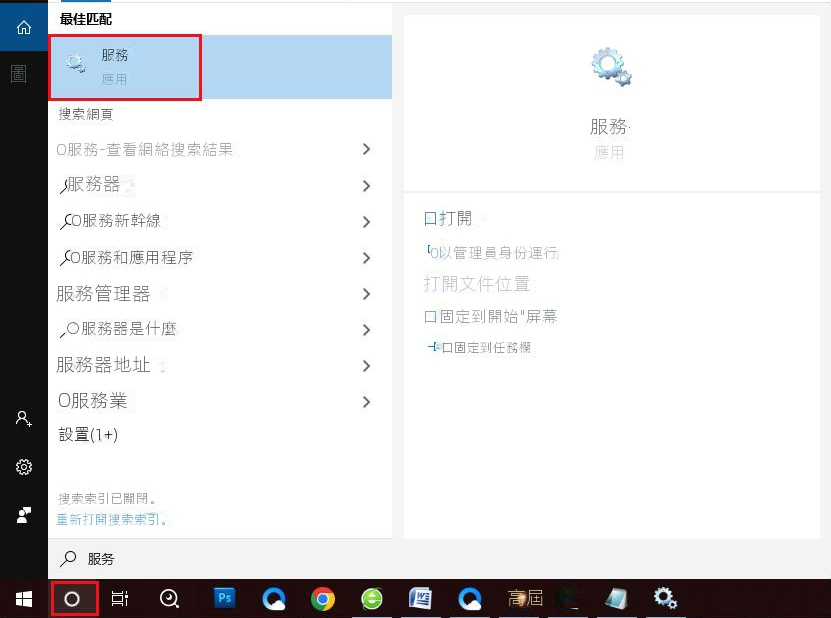
Task: Open Task View on the taskbar
Action: pyautogui.click(x=120, y=599)
